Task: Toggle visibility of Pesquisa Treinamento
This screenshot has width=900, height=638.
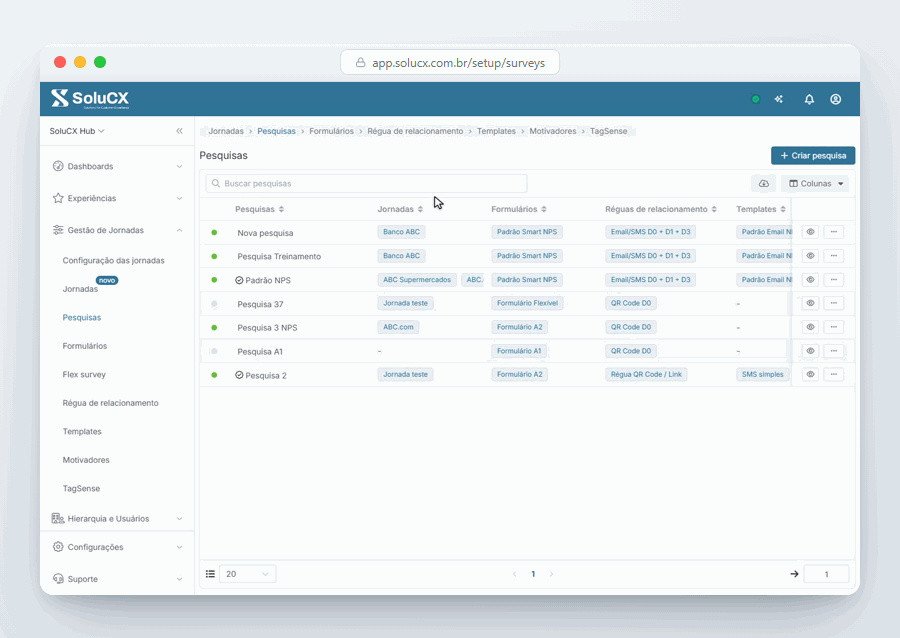Action: pos(810,256)
